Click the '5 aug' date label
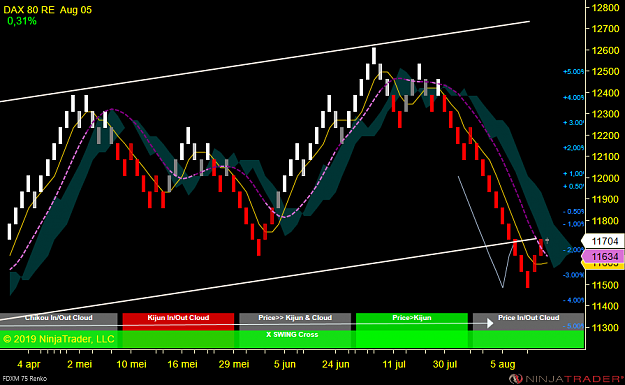625x385 pixels. pyautogui.click(x=503, y=364)
